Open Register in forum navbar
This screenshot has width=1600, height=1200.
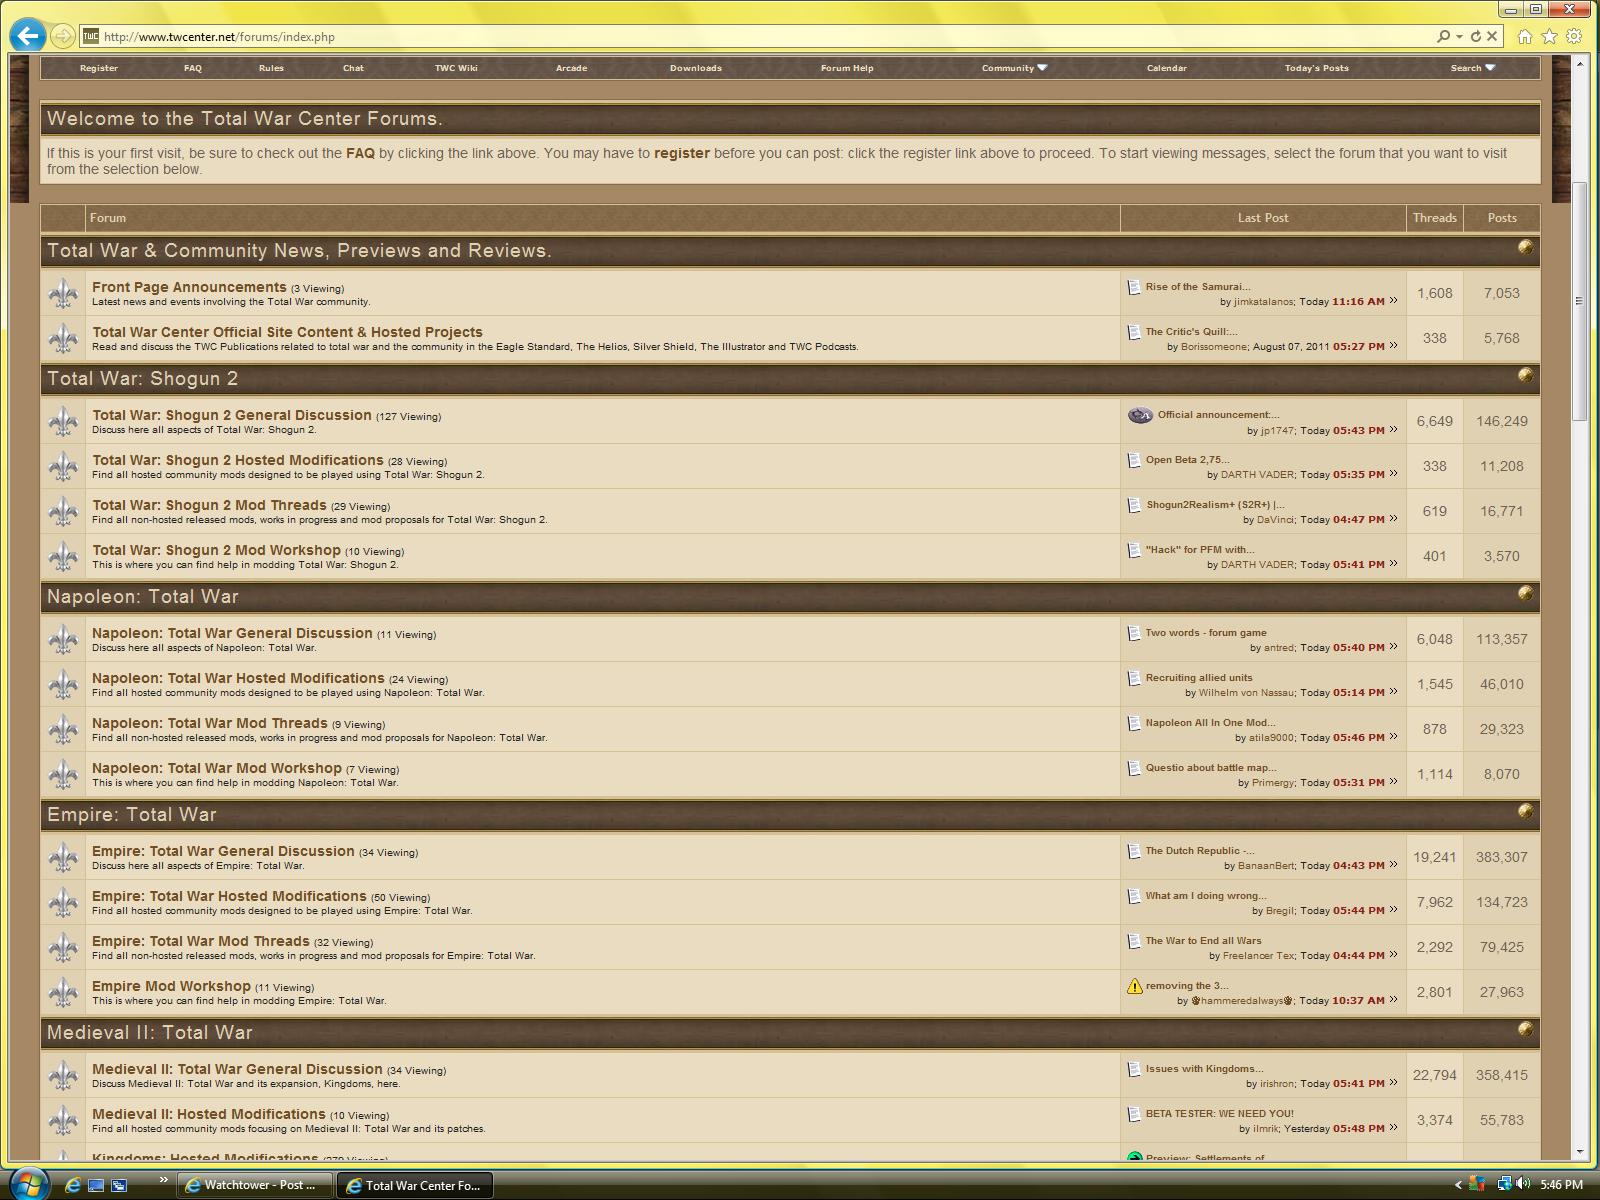coord(99,68)
